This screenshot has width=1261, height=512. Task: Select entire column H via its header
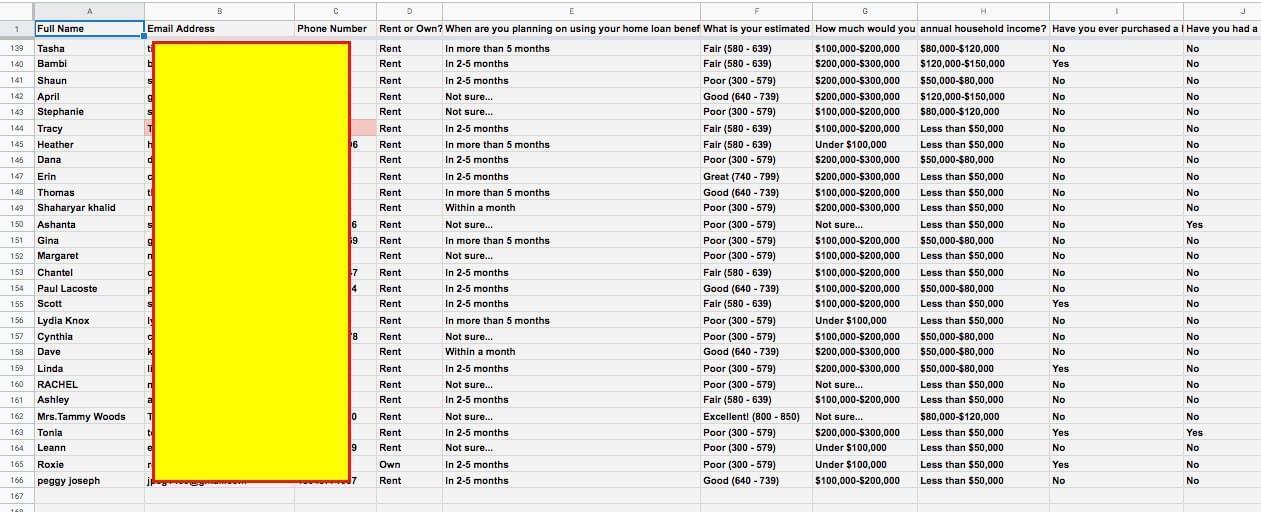click(x=983, y=11)
